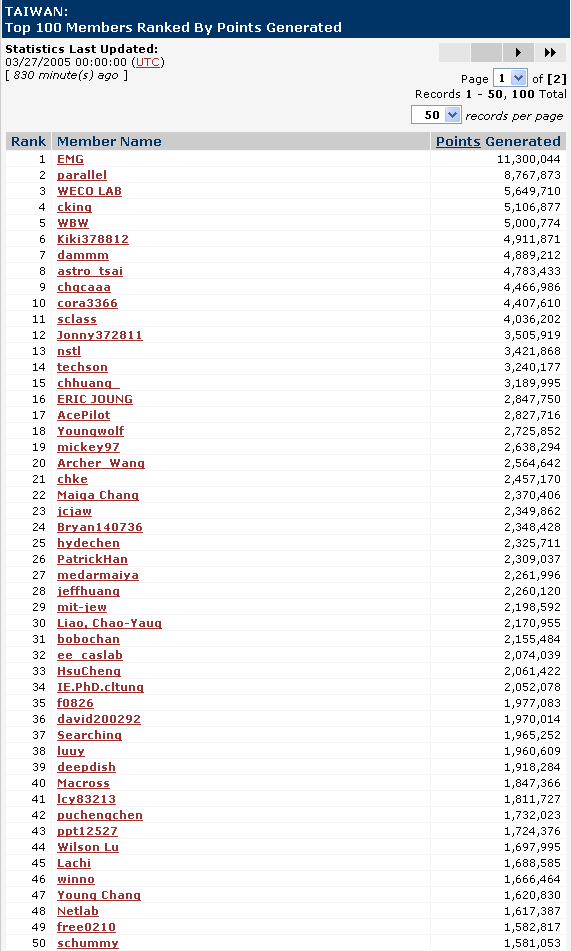Screen dimensions: 572x951
Task: Select member puchengchen
Action: coord(99,815)
